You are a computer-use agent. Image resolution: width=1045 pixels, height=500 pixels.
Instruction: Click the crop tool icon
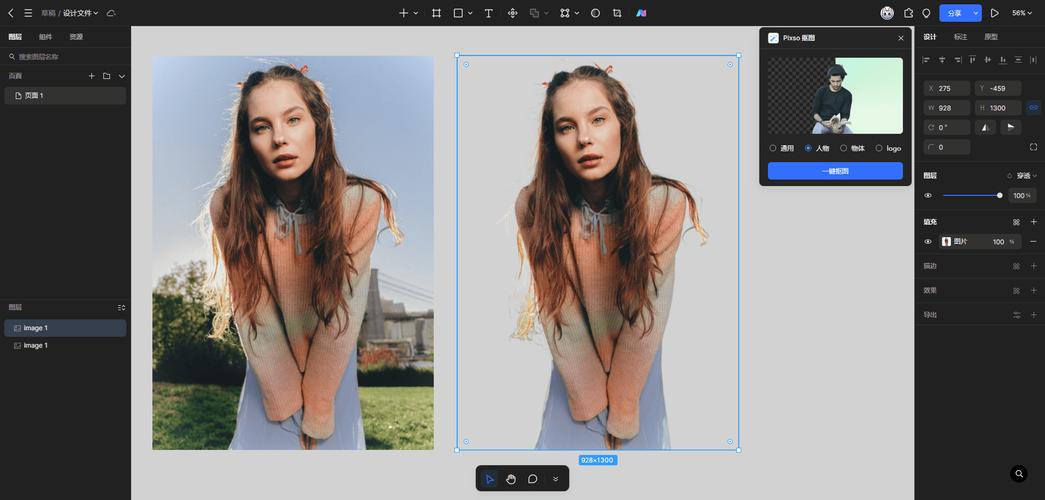(617, 13)
